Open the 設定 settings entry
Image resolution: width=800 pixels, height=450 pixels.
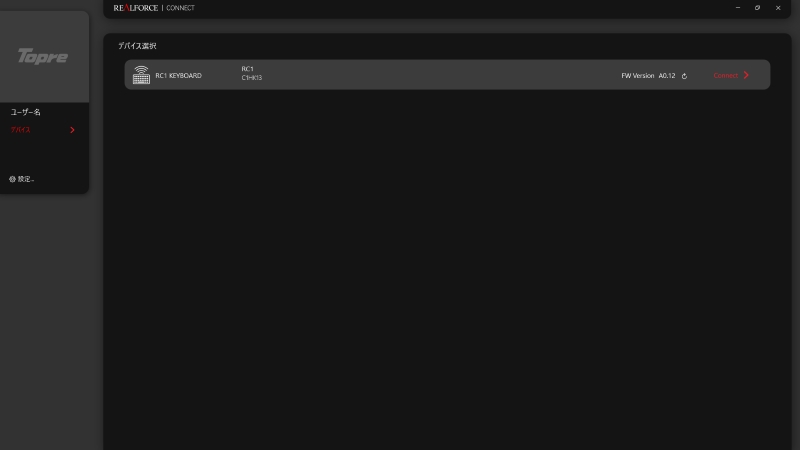pos(26,179)
